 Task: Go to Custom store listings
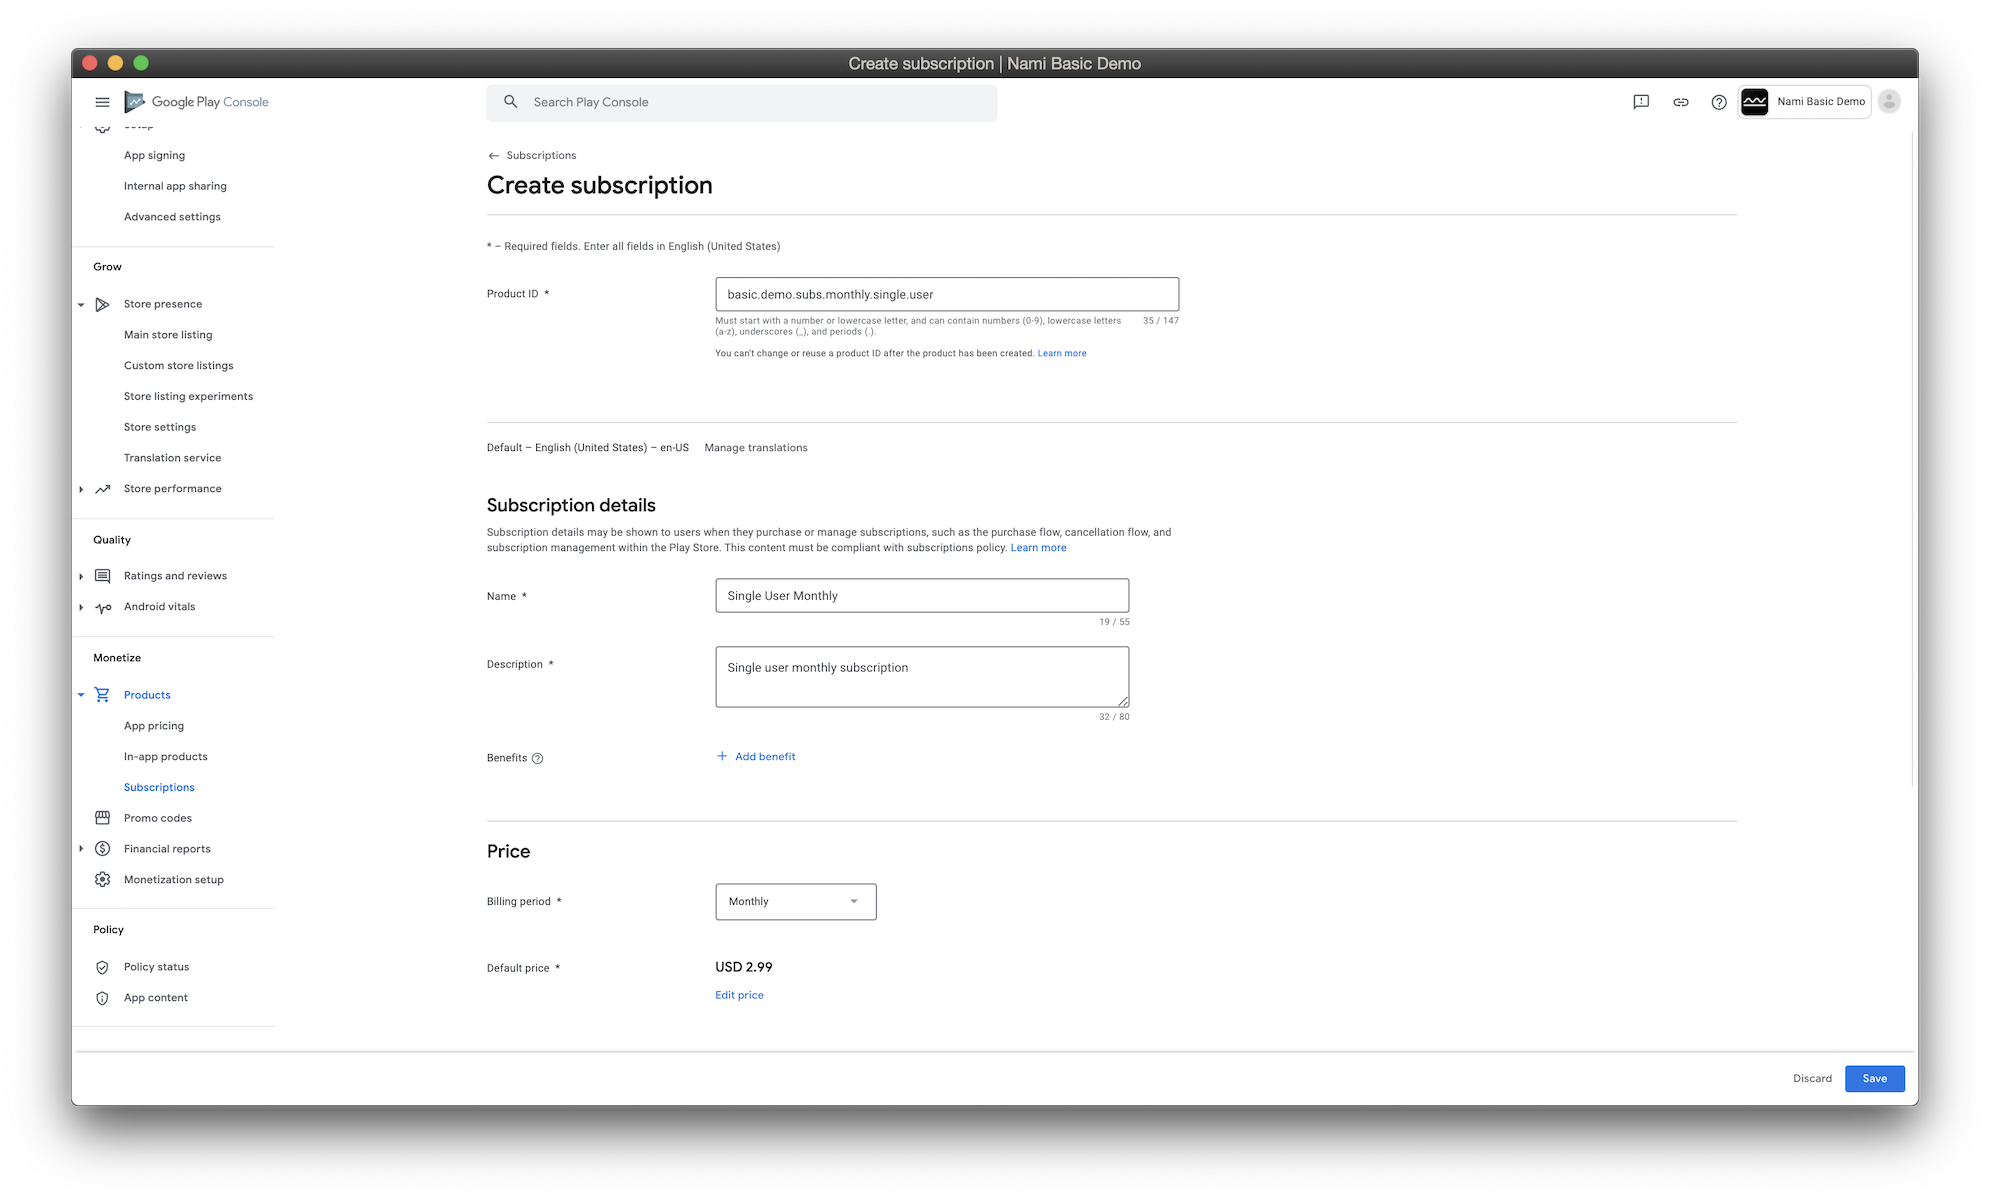point(178,366)
